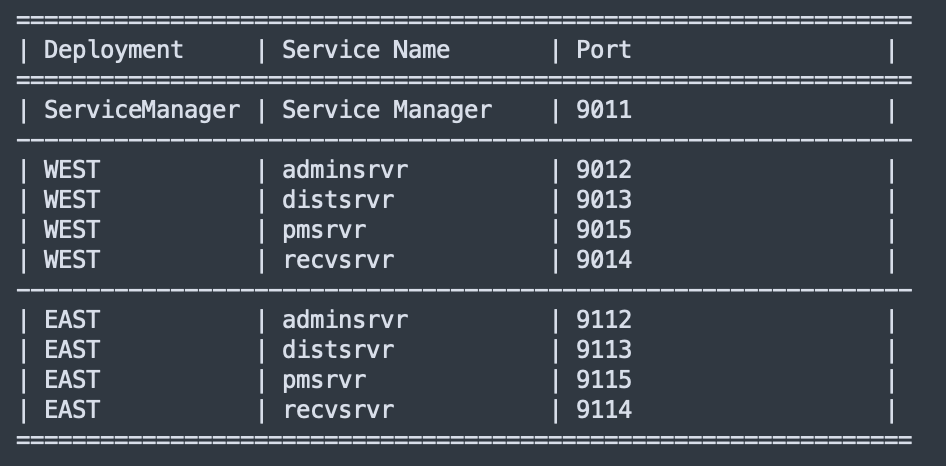
Task: Click the Service Name column header
Action: click(x=365, y=50)
